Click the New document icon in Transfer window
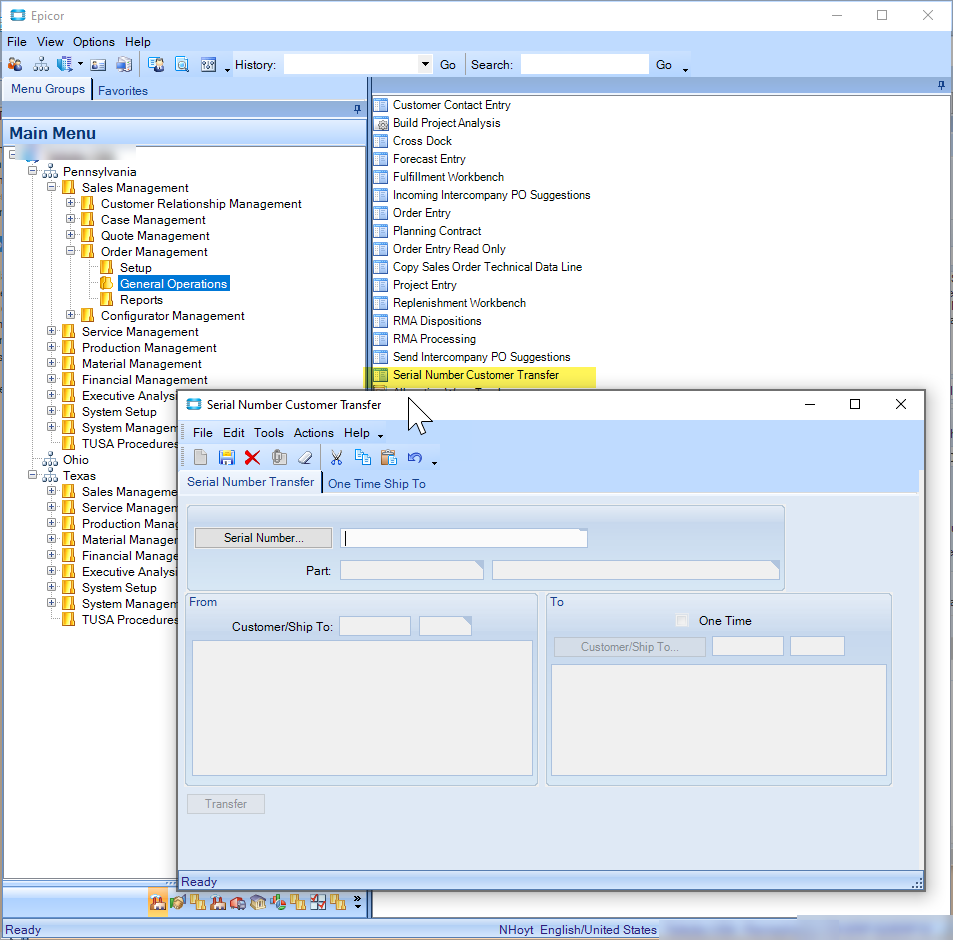The height and width of the screenshot is (940, 953). point(200,458)
